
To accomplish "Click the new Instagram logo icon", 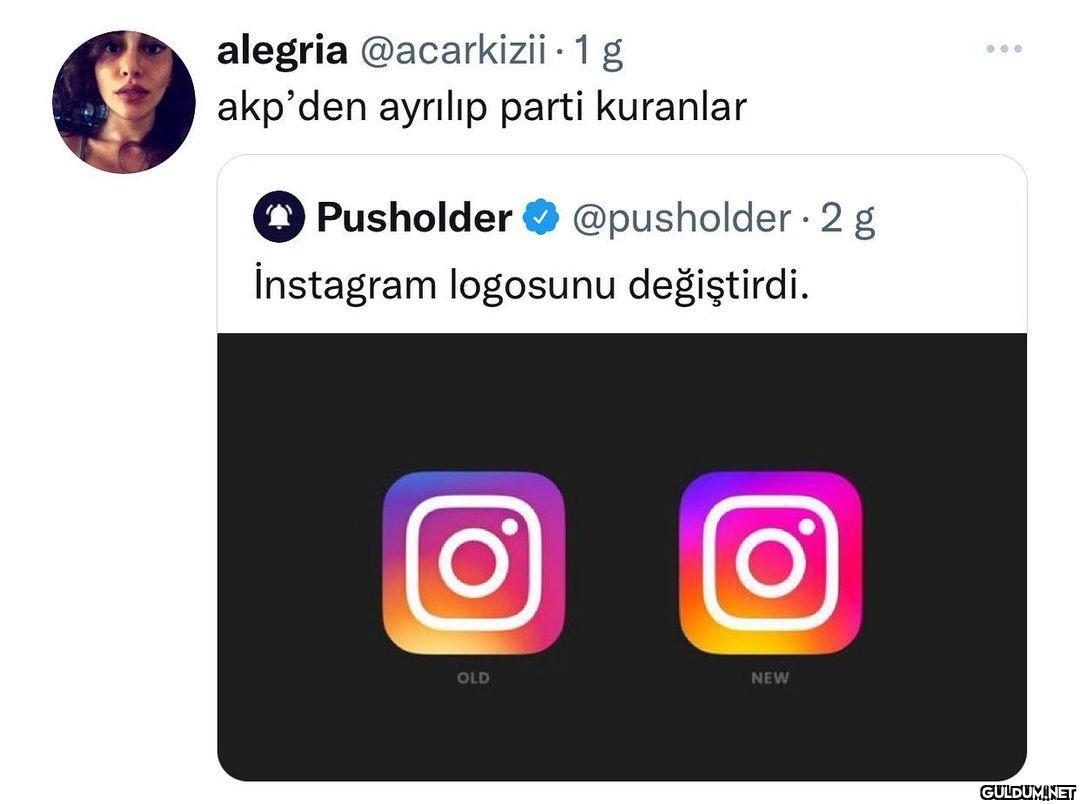I will [x=770, y=563].
